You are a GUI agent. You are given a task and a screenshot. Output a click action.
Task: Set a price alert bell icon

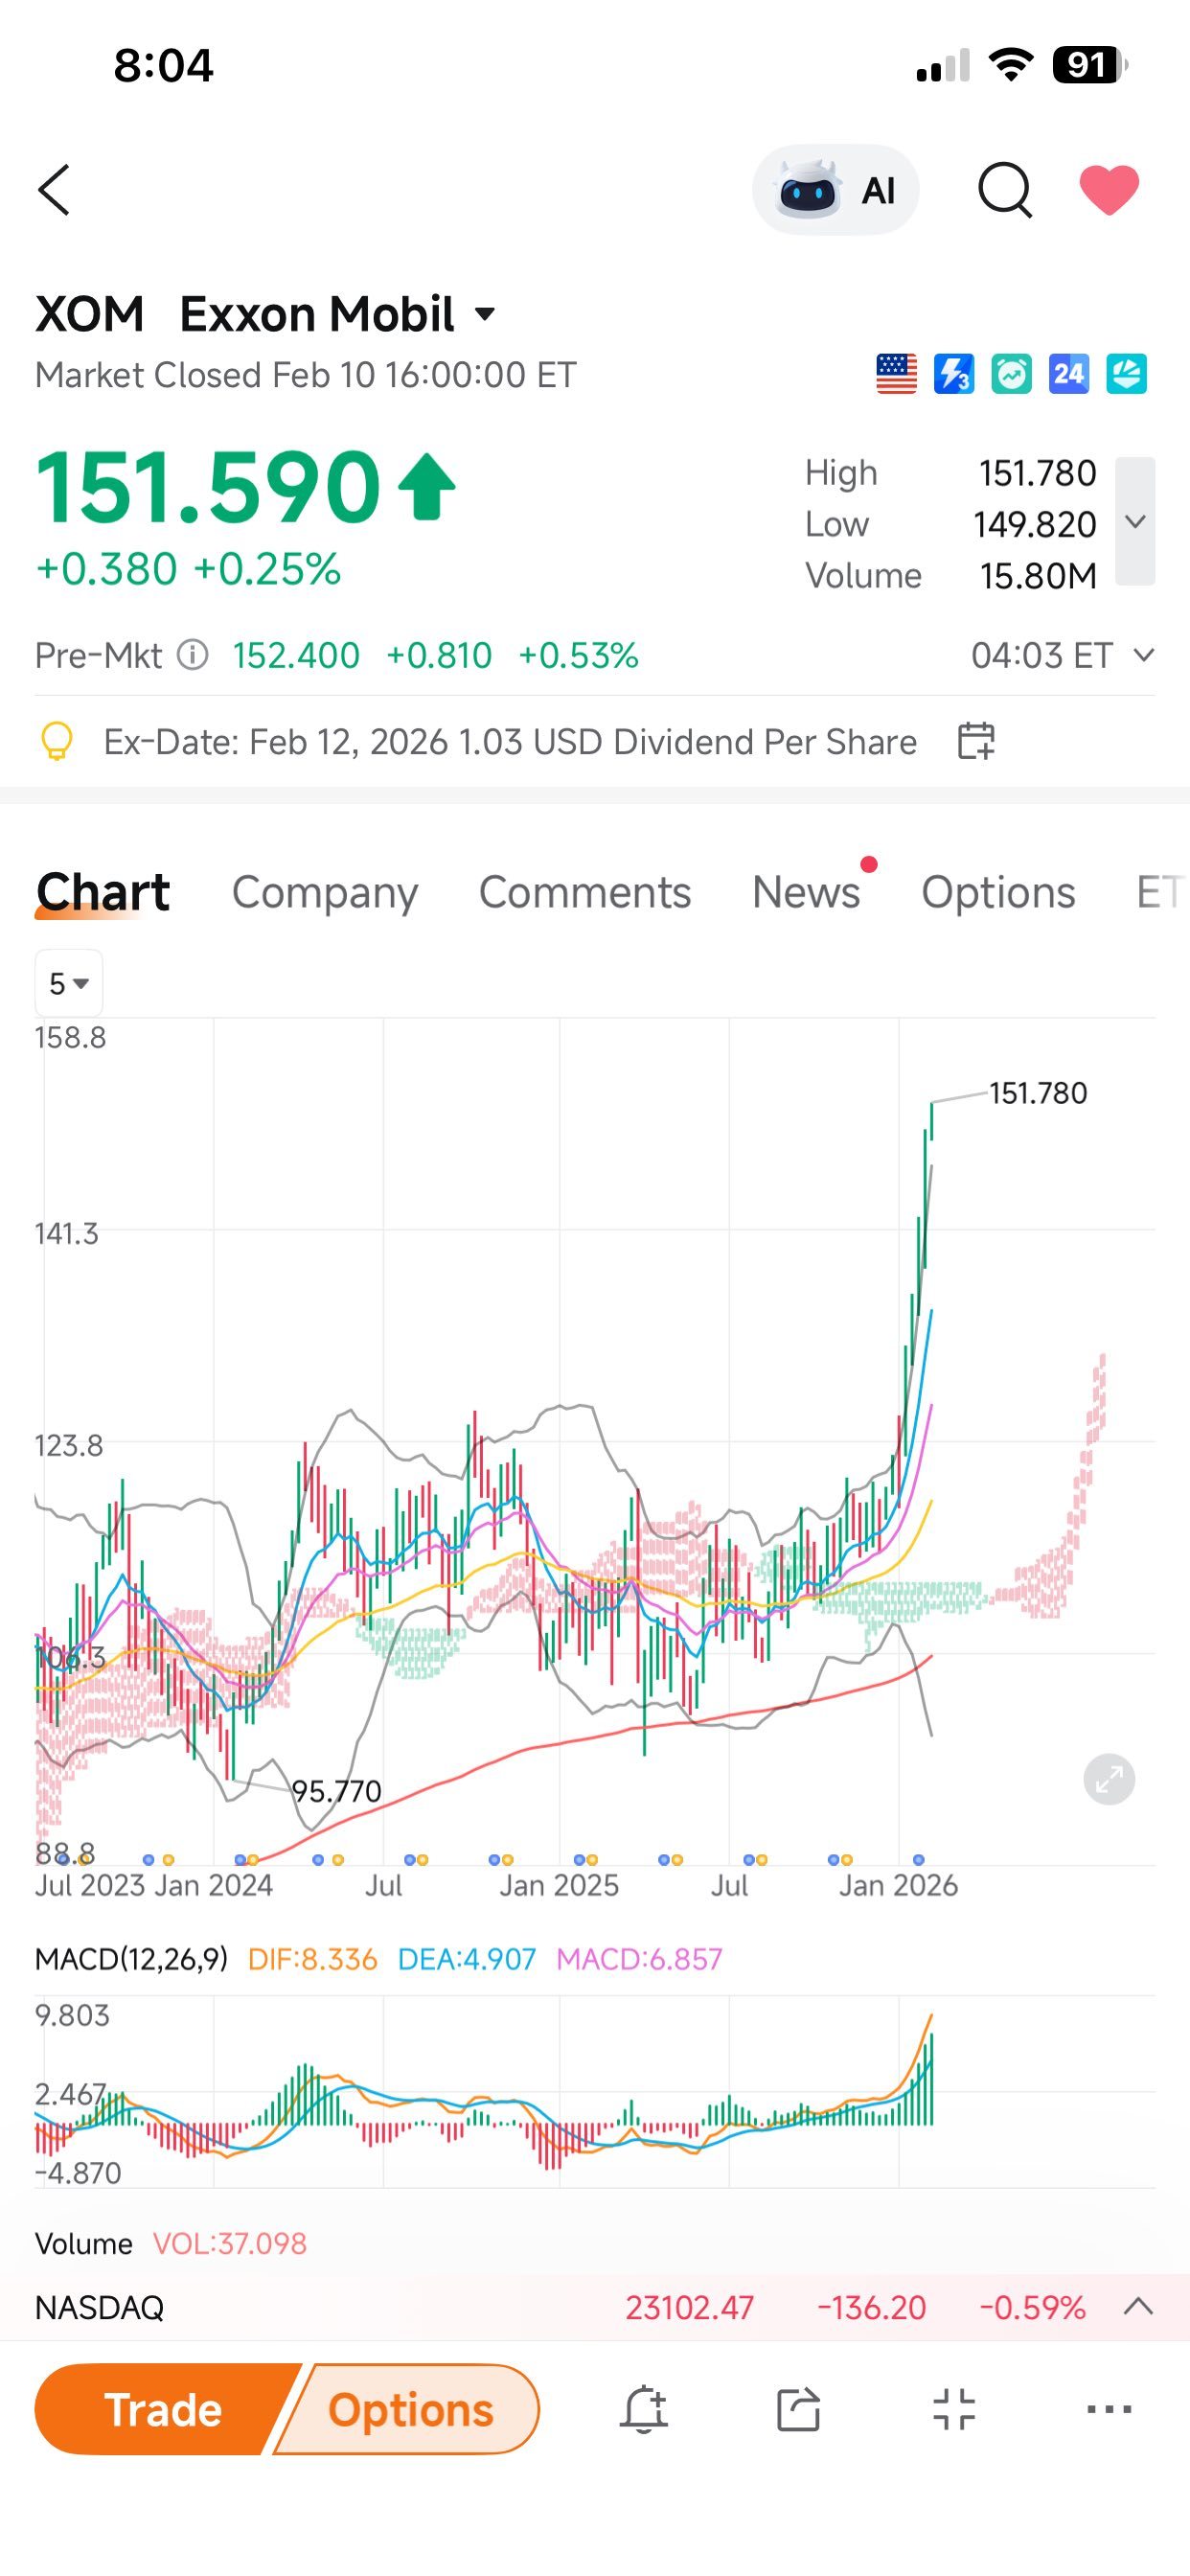643,2409
